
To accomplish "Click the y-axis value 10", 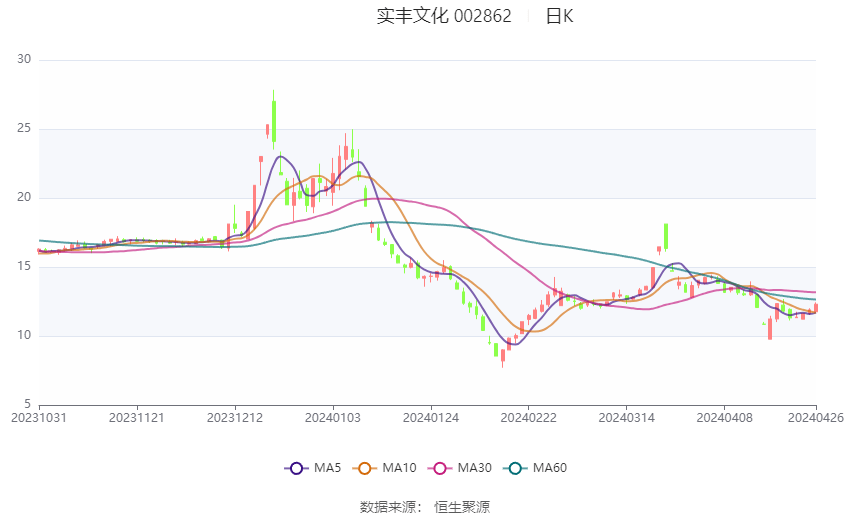I will coord(24,335).
